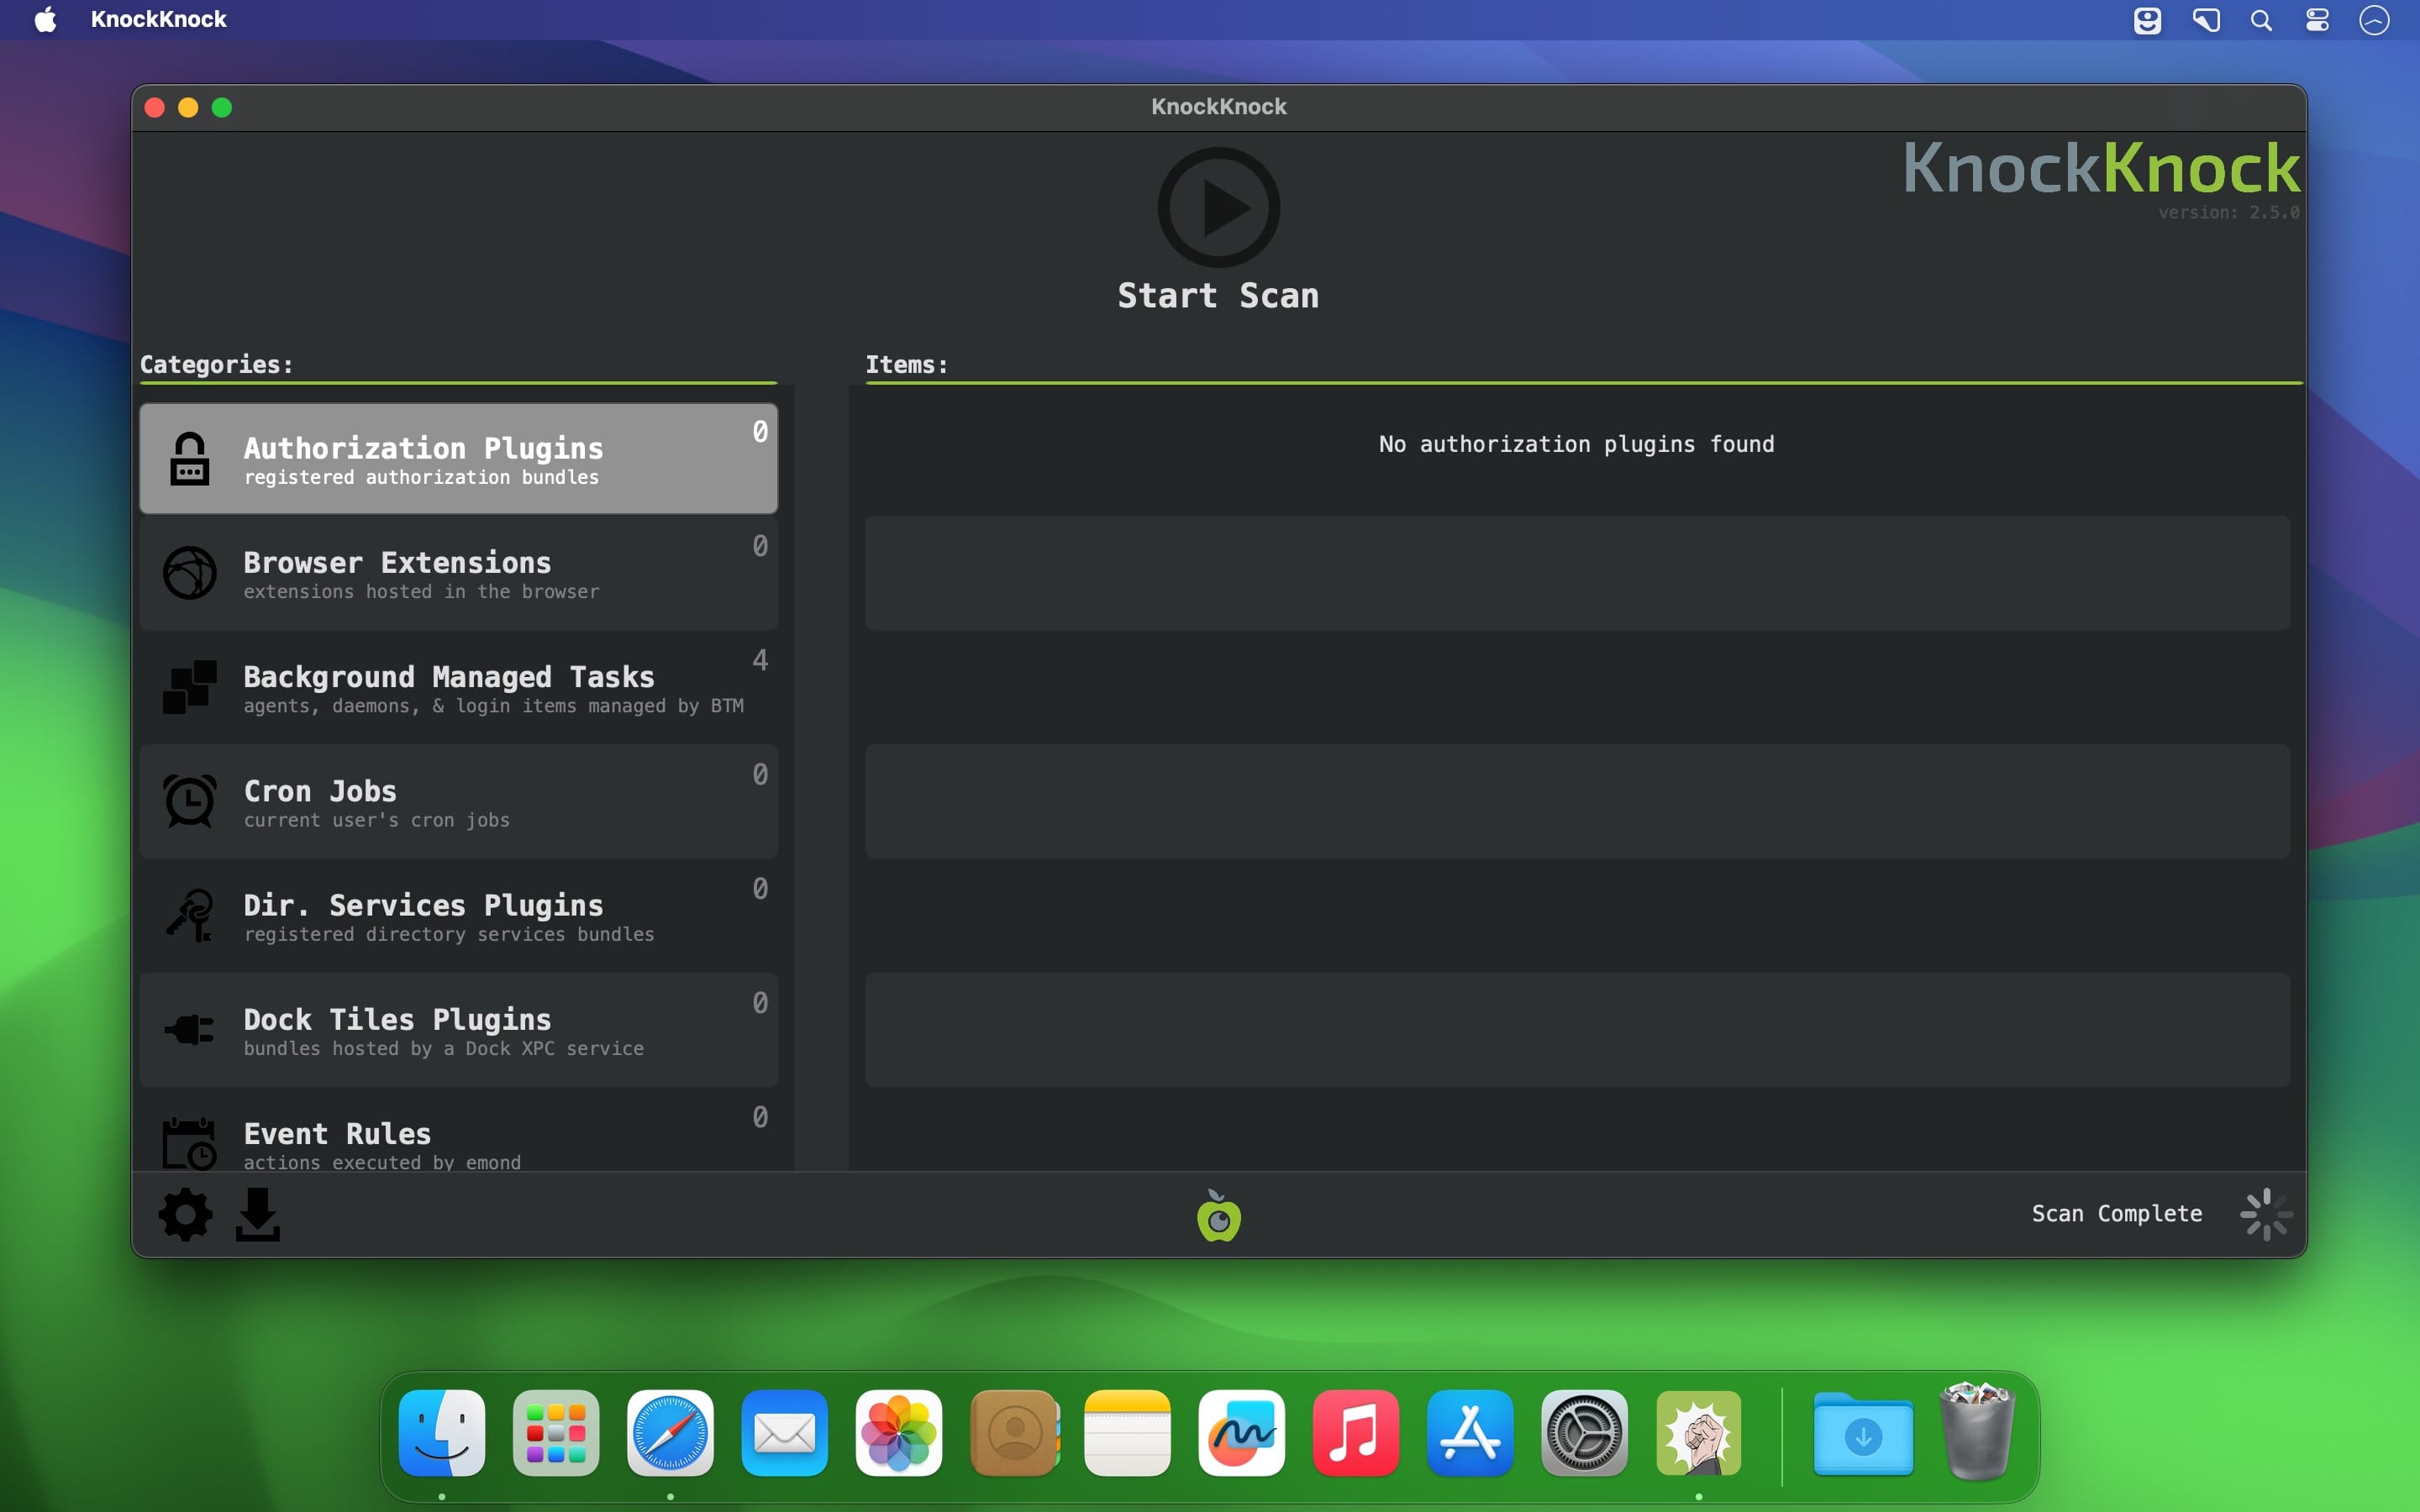Select the "Dir. Services Plugins" category title
Viewport: 2420px width, 1512px height.
pos(423,905)
